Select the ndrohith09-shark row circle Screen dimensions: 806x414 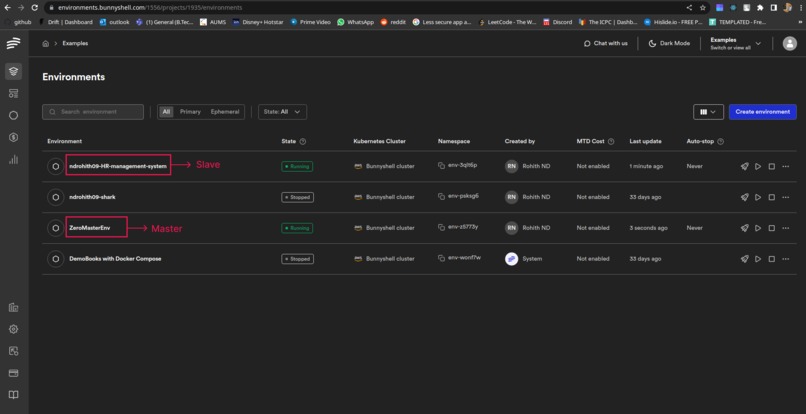pyautogui.click(x=56, y=197)
